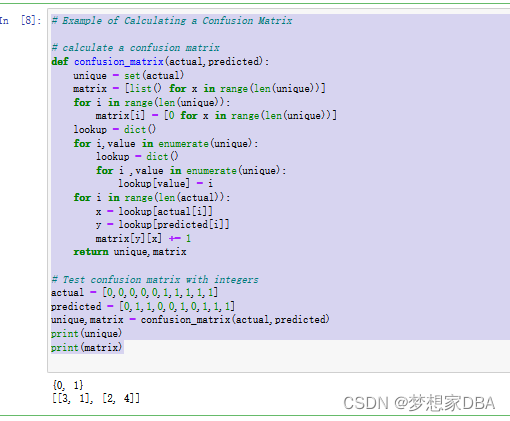Click the matrix list comprehension line
The width and height of the screenshot is (510, 421).
[199, 89]
